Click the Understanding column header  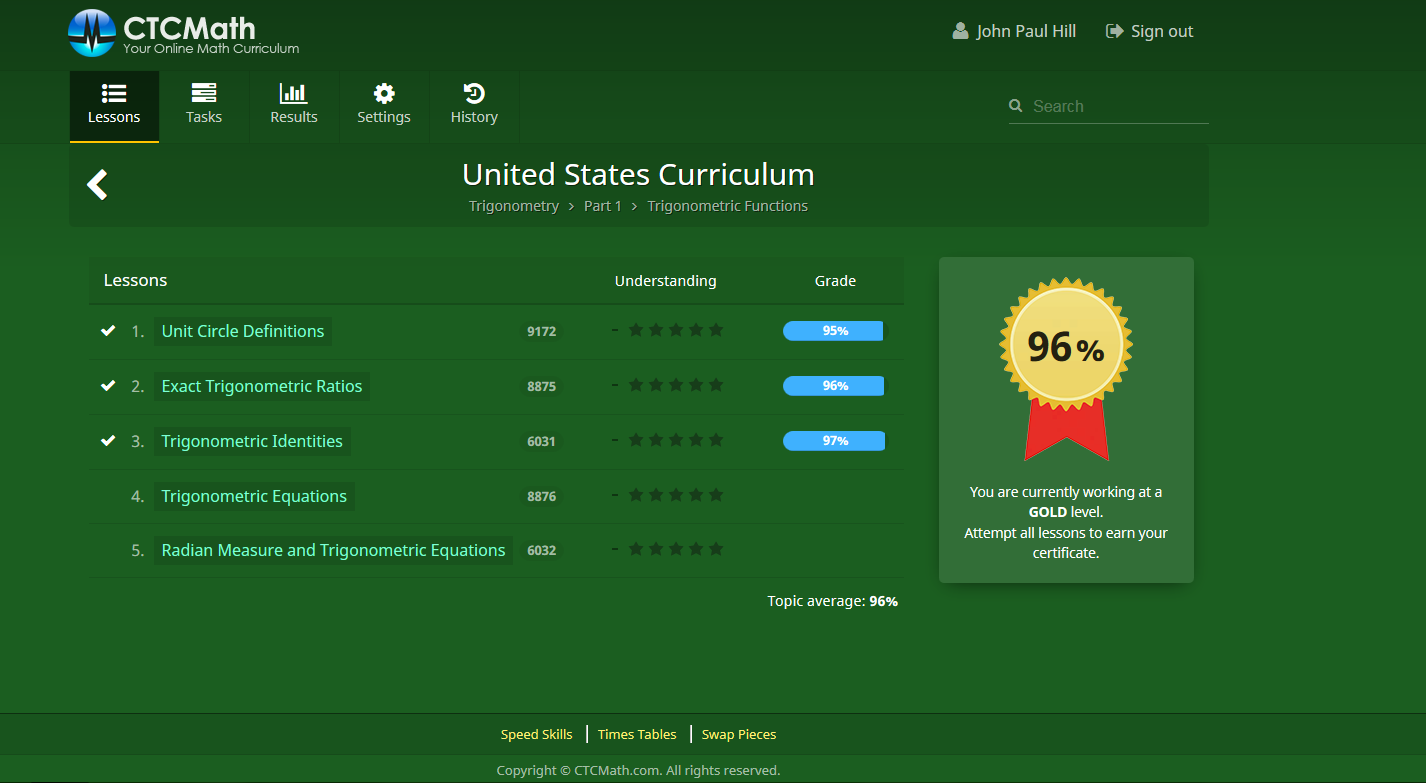tap(666, 281)
